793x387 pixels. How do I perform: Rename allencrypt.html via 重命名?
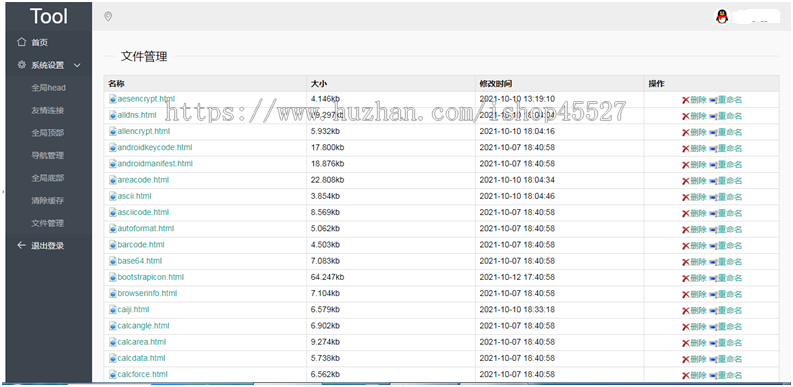pos(726,132)
